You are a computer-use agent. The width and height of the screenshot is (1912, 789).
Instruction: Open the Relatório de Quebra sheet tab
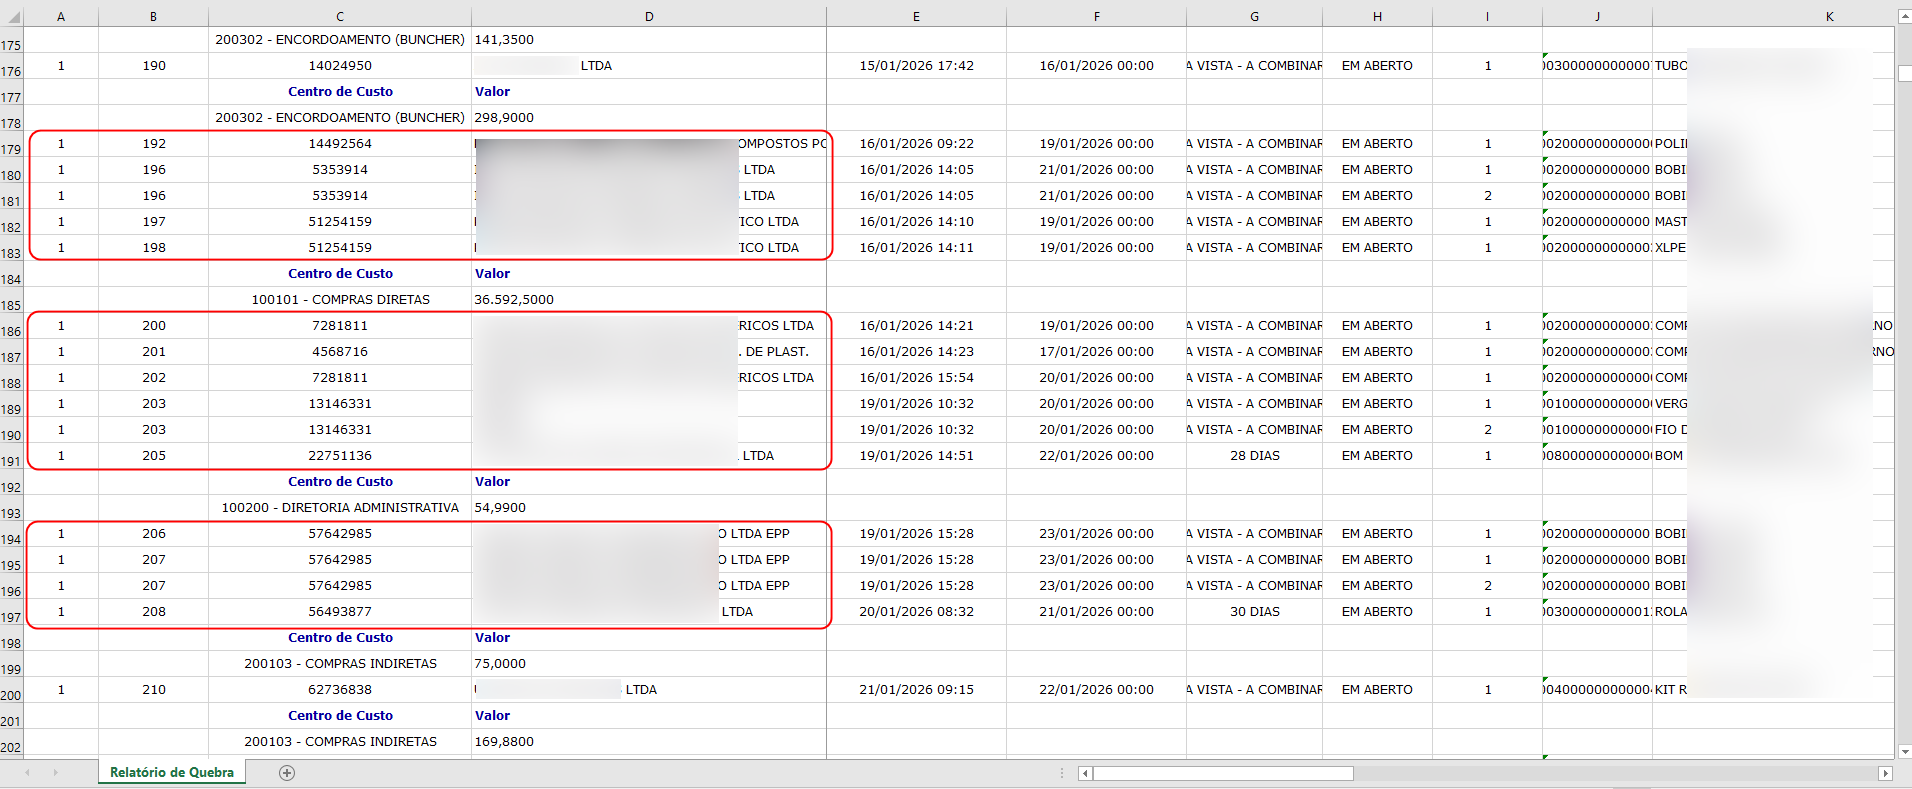(x=172, y=772)
